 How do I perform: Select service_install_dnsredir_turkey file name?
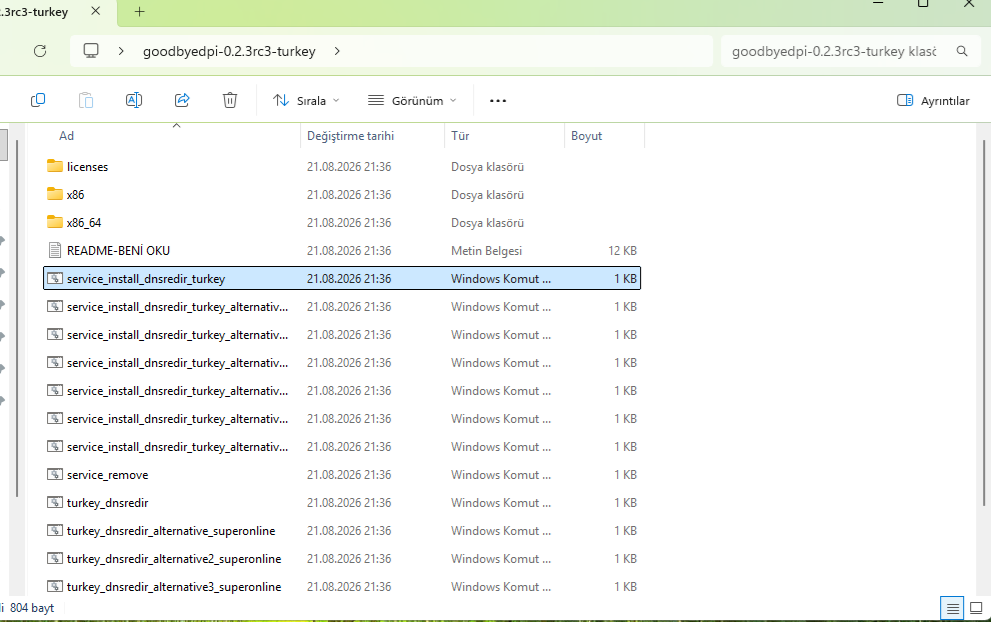146,279
